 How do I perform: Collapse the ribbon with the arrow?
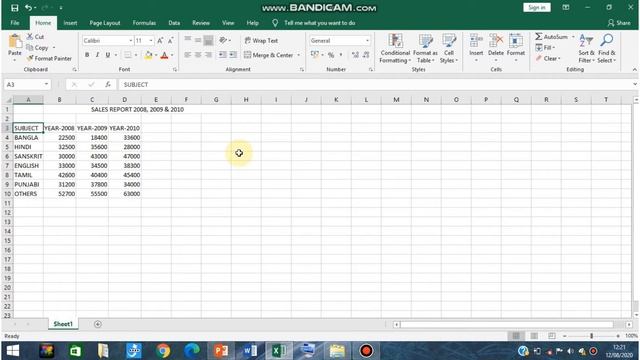pyautogui.click(x=634, y=70)
